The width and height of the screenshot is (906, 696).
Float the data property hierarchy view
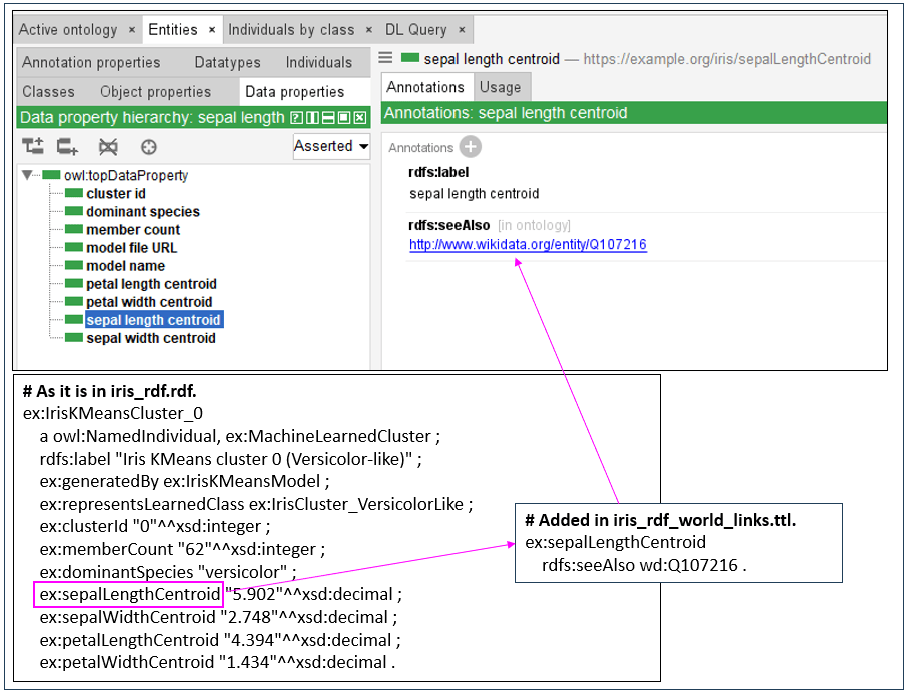(344, 118)
